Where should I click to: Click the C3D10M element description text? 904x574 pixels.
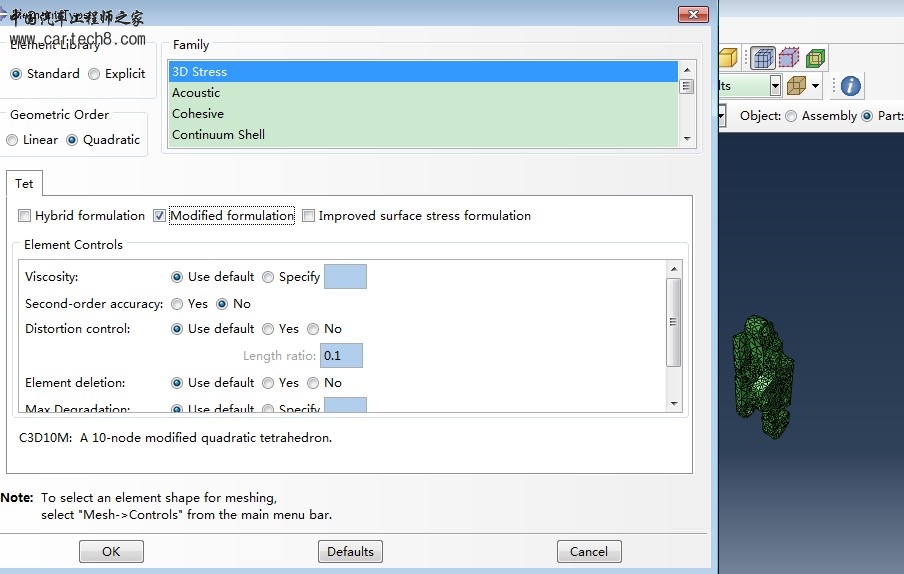[175, 438]
